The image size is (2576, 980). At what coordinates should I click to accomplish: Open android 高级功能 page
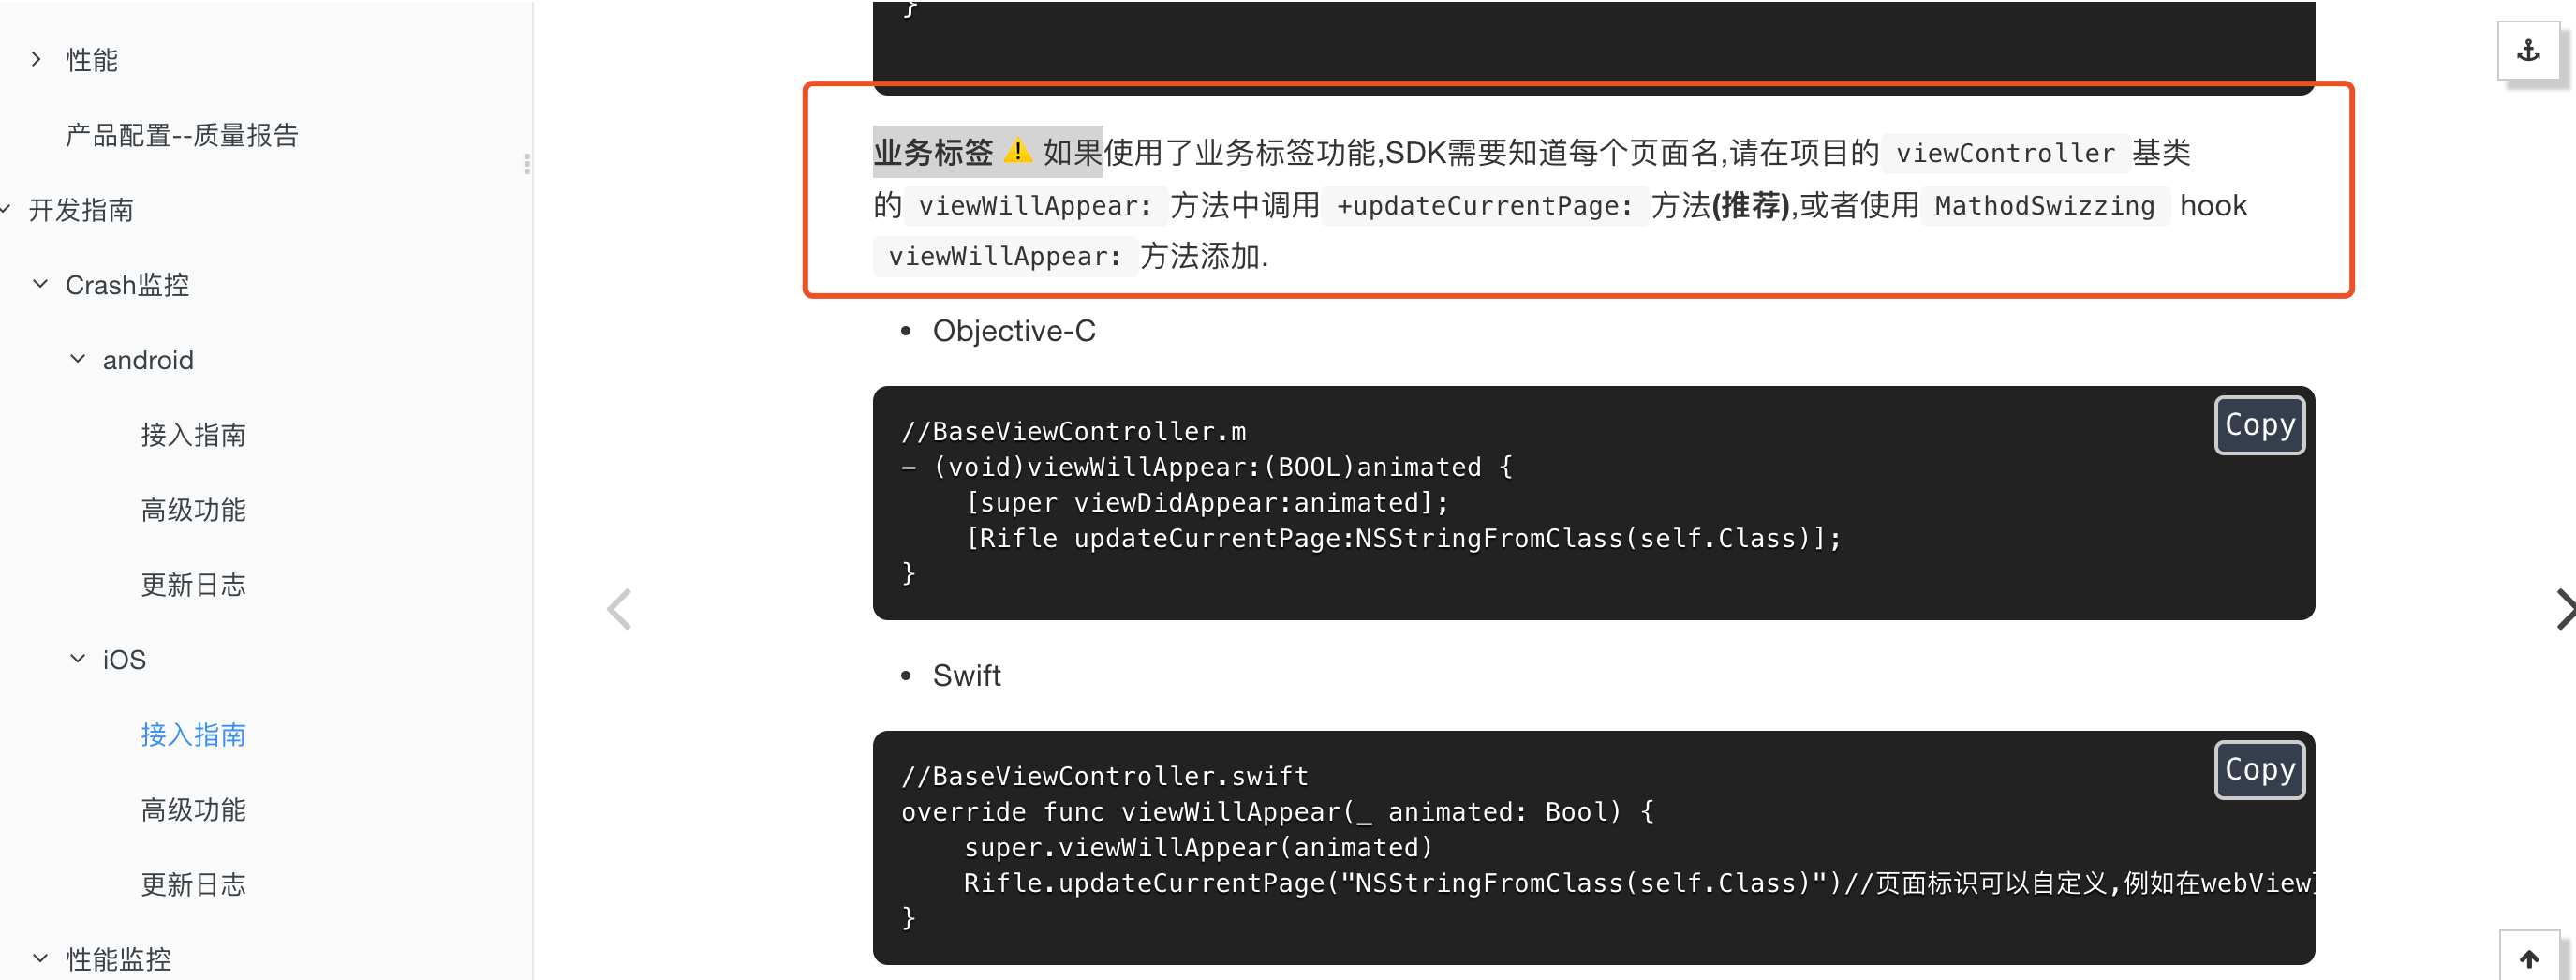pyautogui.click(x=193, y=510)
